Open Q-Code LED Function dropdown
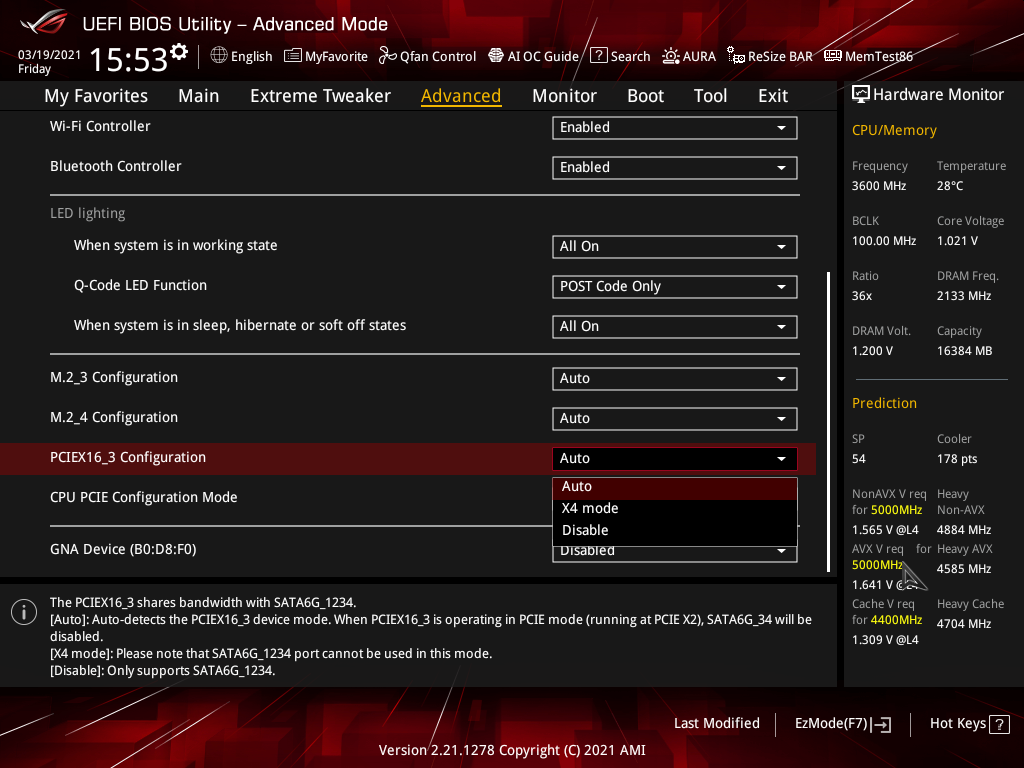This screenshot has height=768, width=1024. 675,287
